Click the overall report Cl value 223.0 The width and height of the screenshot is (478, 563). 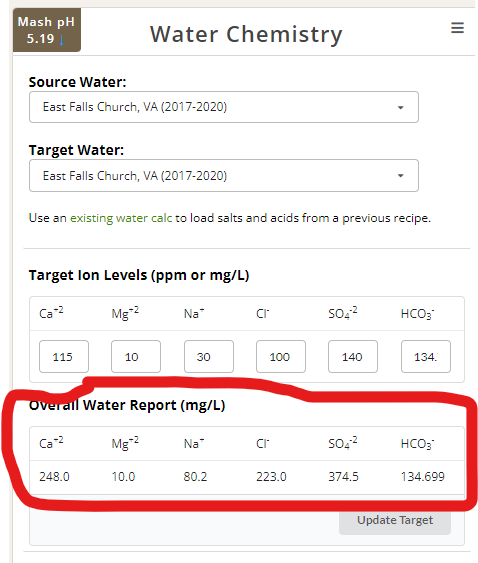272,477
